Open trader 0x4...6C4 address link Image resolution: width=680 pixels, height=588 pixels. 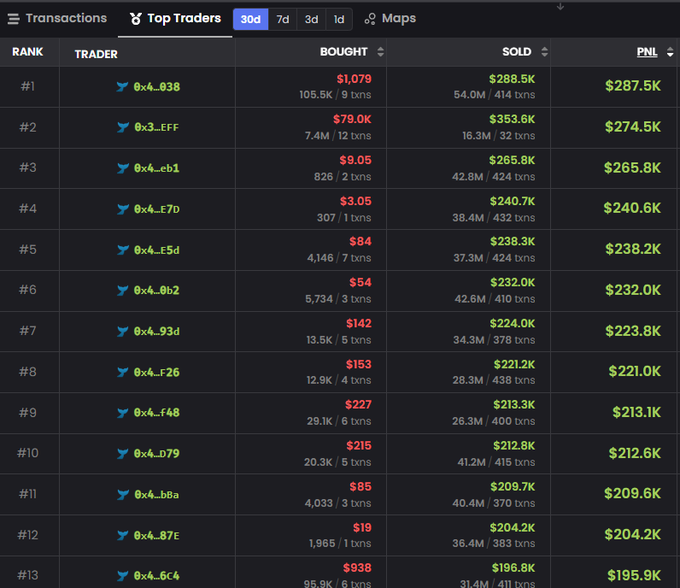tap(157, 576)
